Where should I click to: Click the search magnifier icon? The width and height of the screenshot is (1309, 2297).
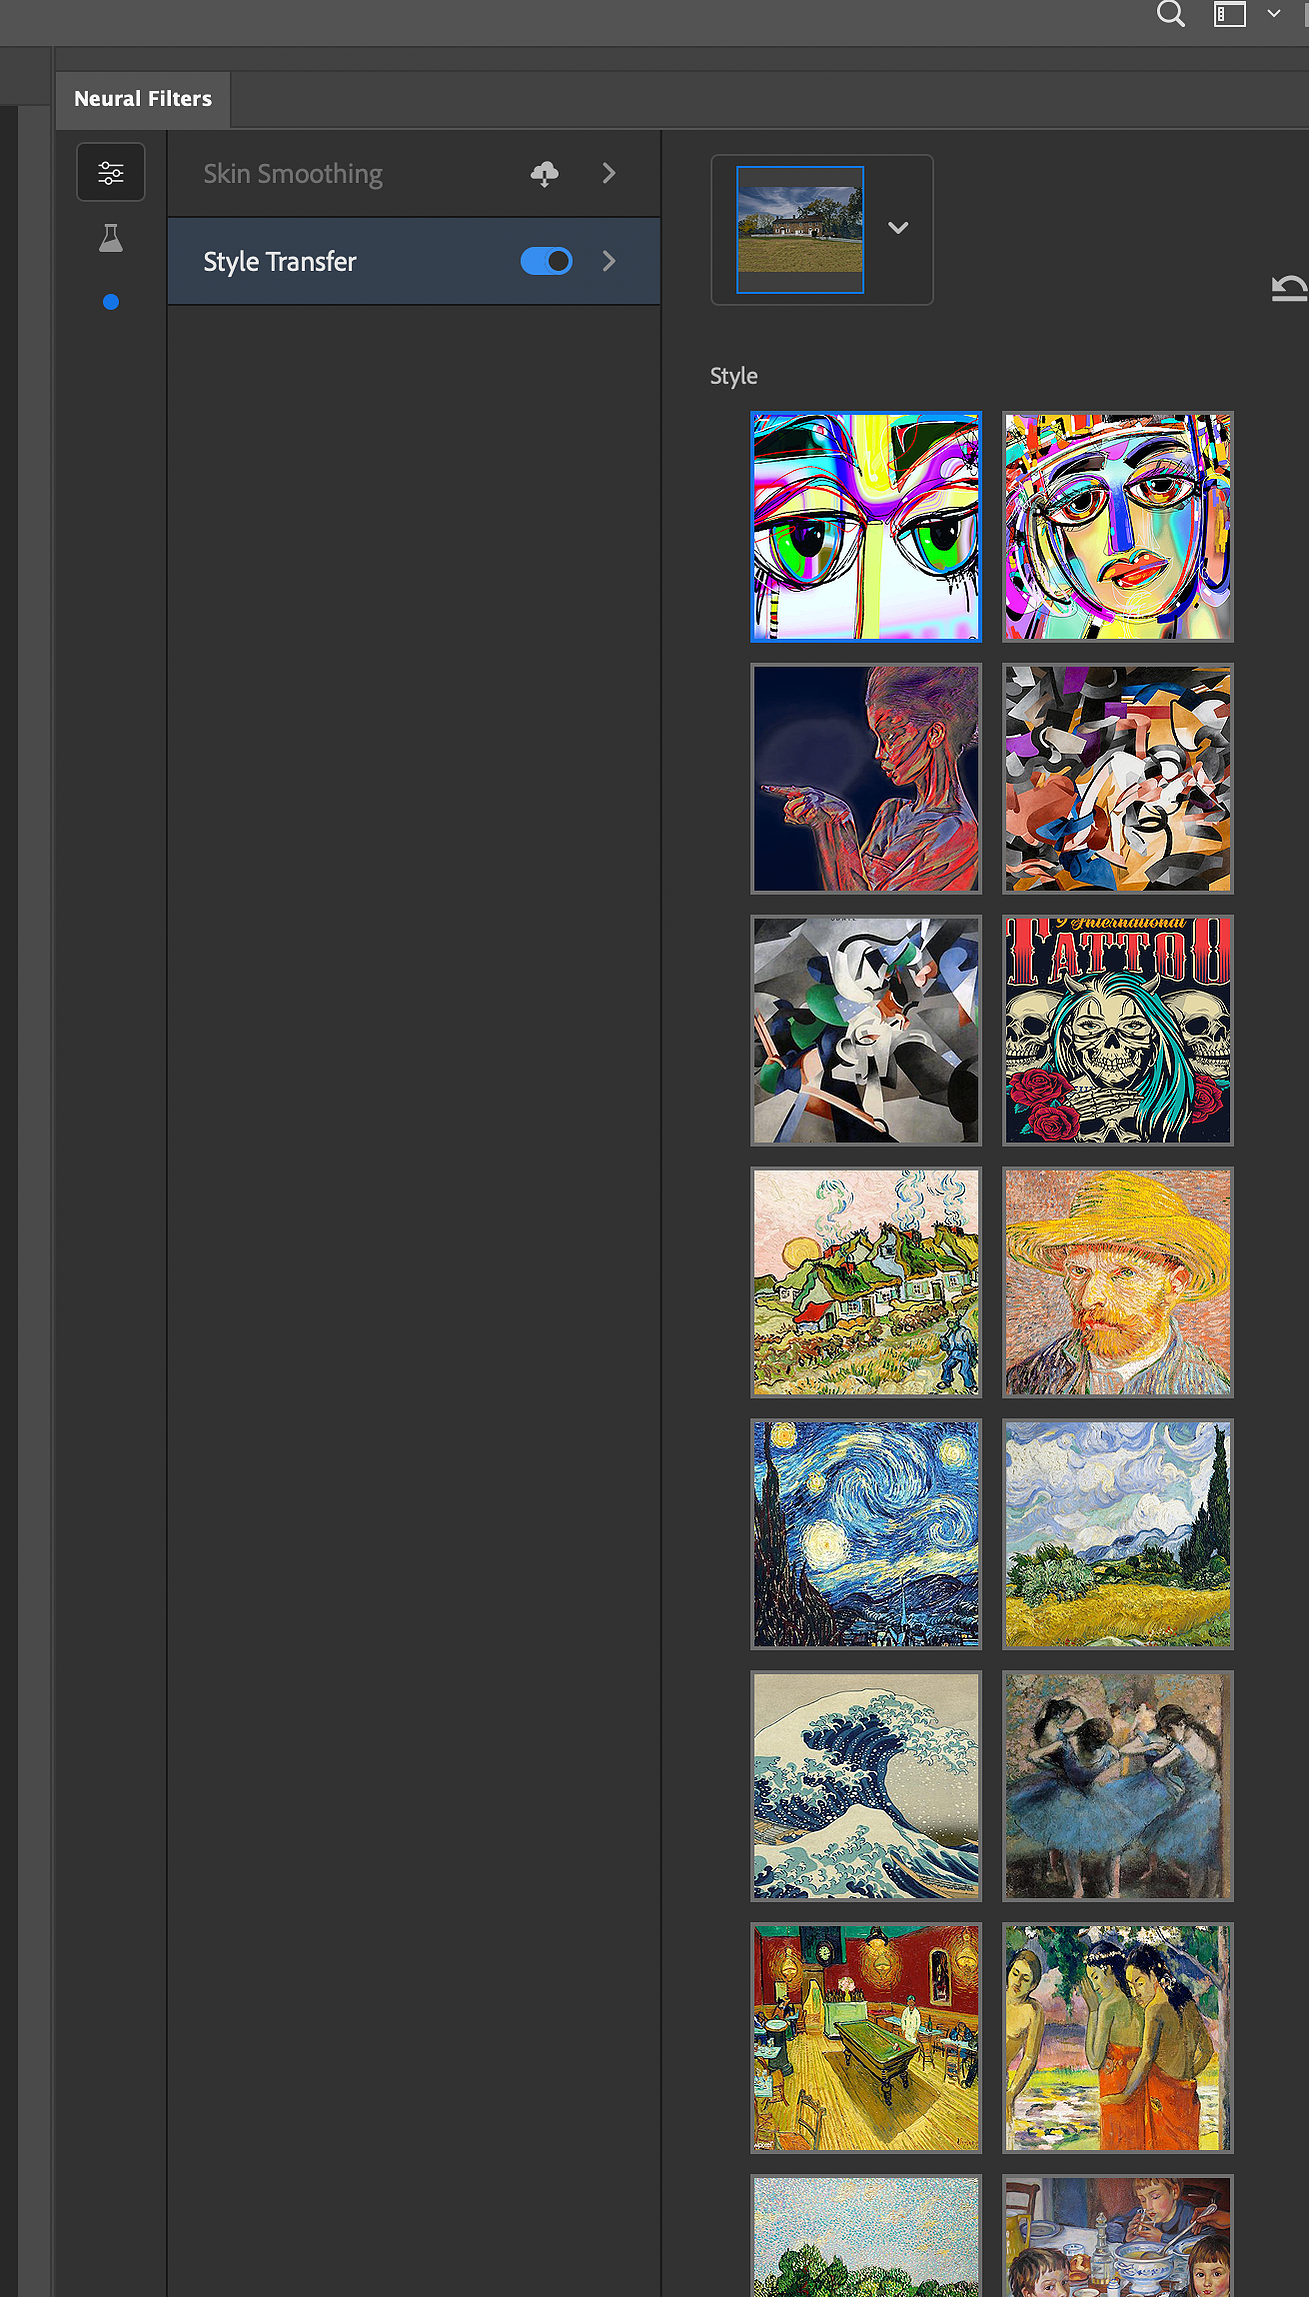[1170, 14]
